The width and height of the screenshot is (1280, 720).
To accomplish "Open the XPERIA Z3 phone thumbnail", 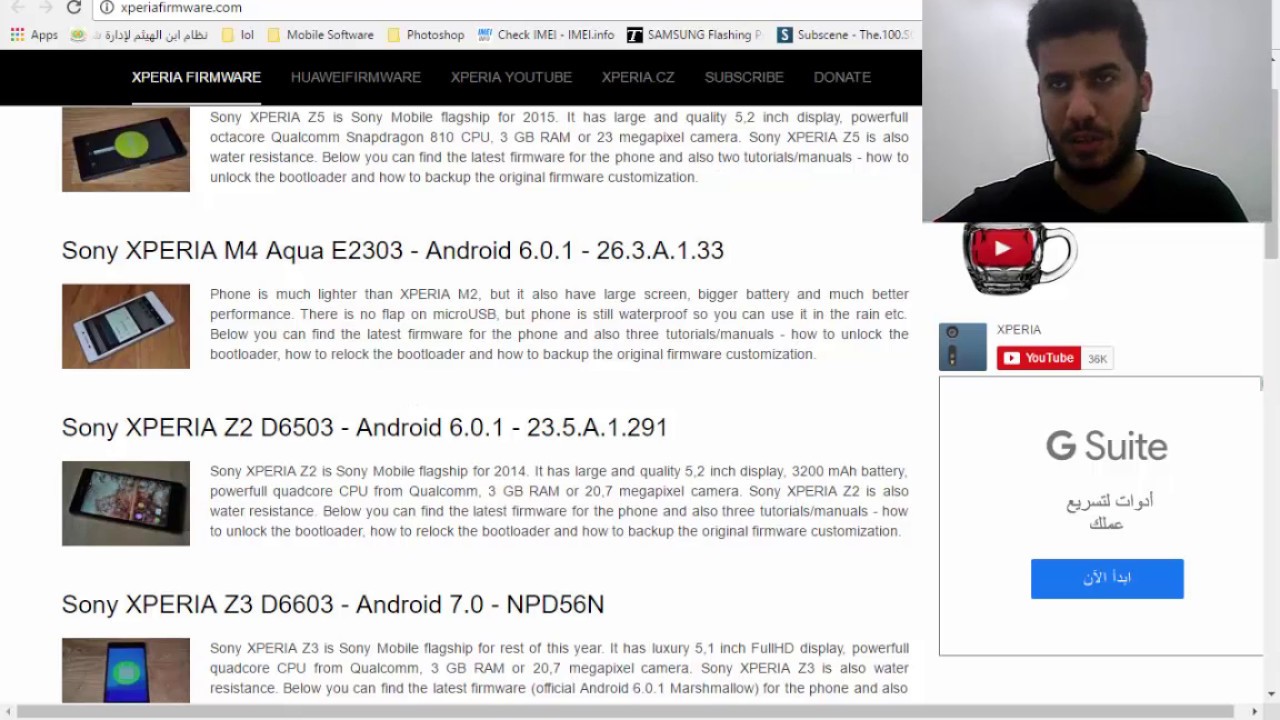I will (x=126, y=671).
